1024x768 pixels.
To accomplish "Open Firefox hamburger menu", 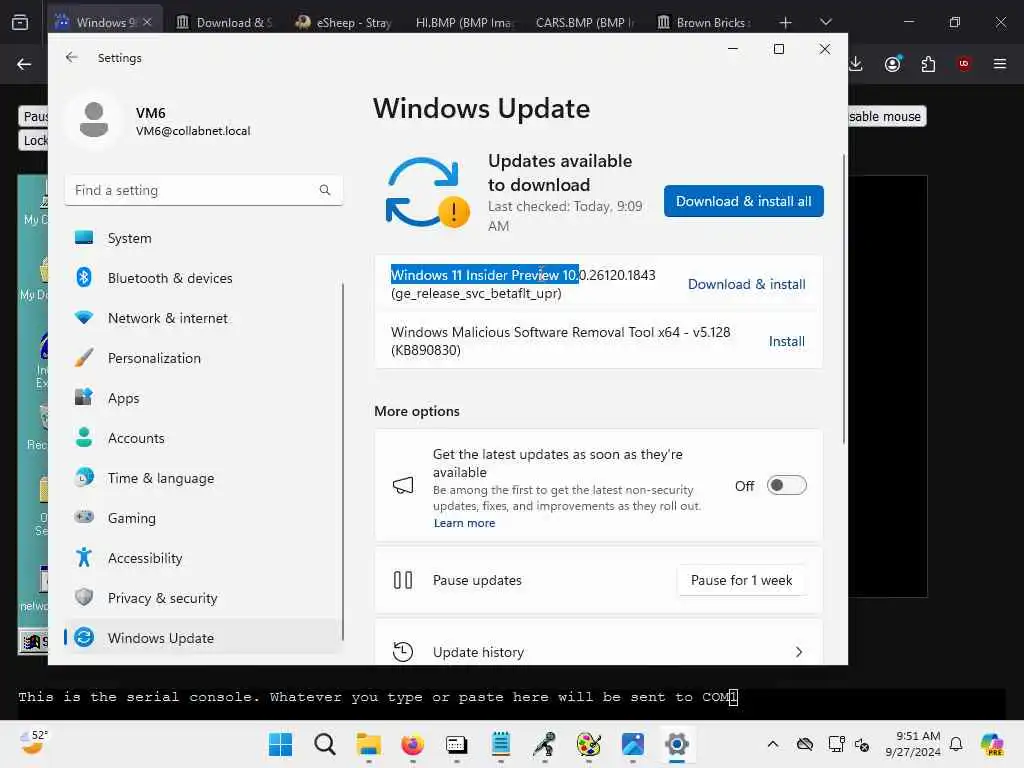I will coord(1000,64).
